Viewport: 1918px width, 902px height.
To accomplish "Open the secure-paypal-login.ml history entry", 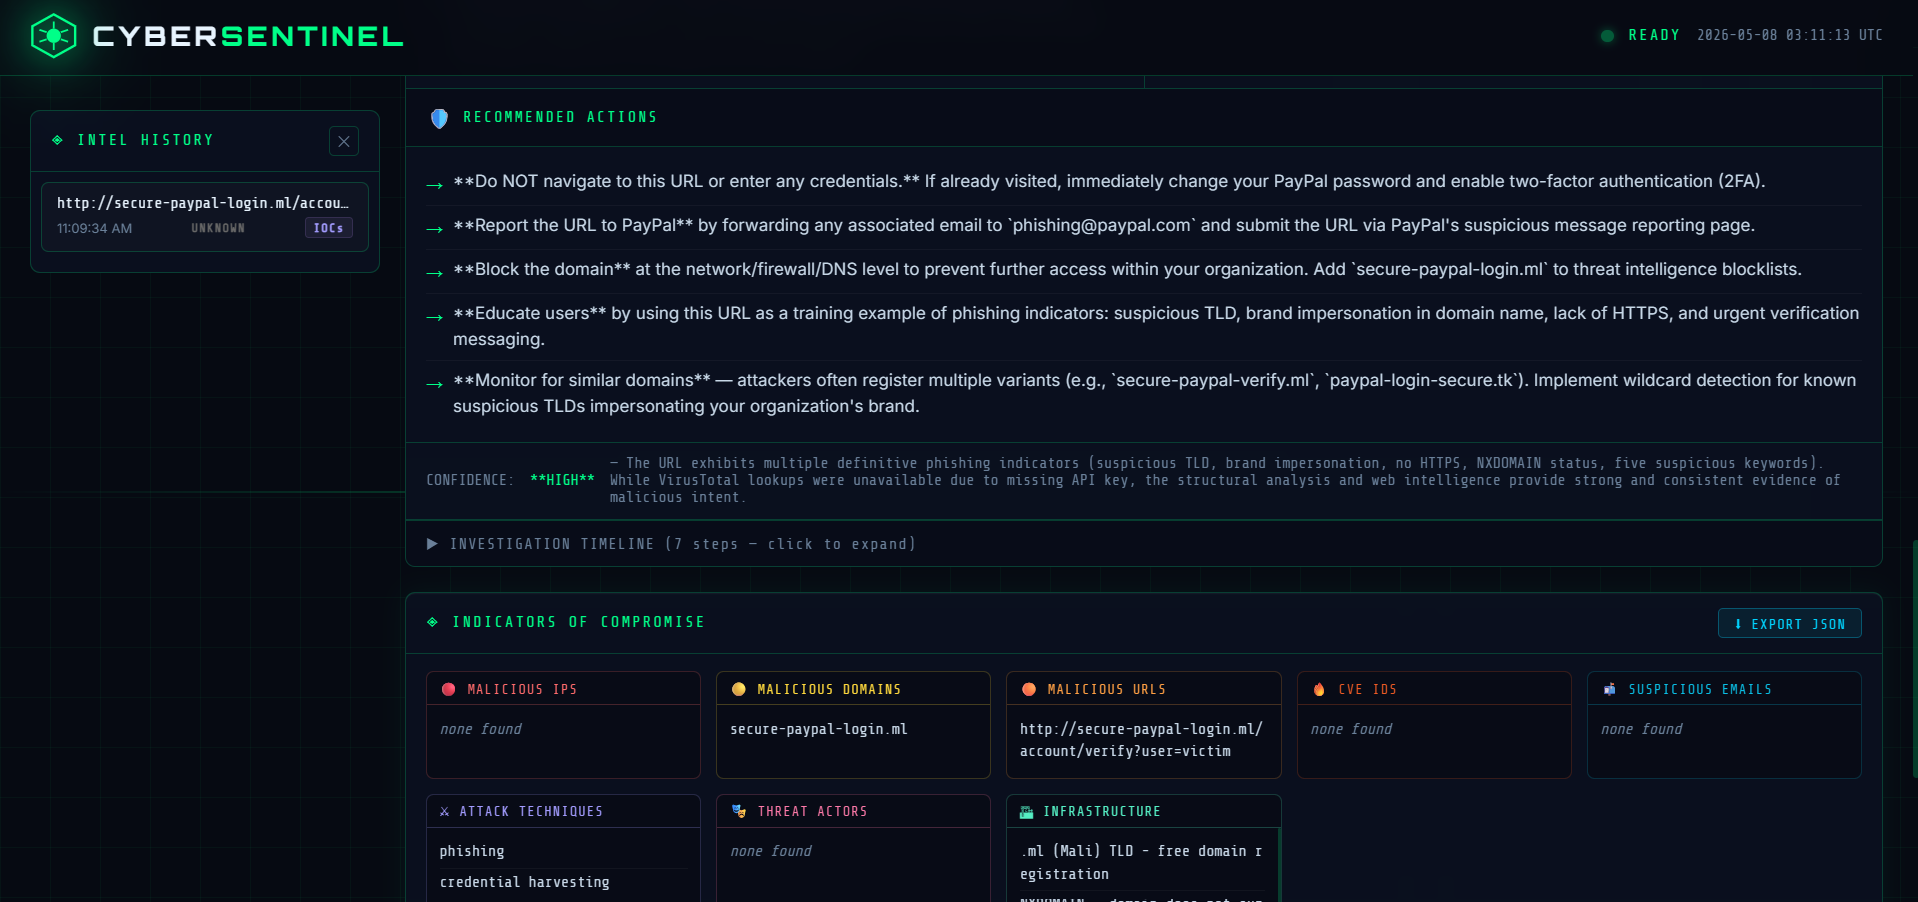I will coord(205,216).
